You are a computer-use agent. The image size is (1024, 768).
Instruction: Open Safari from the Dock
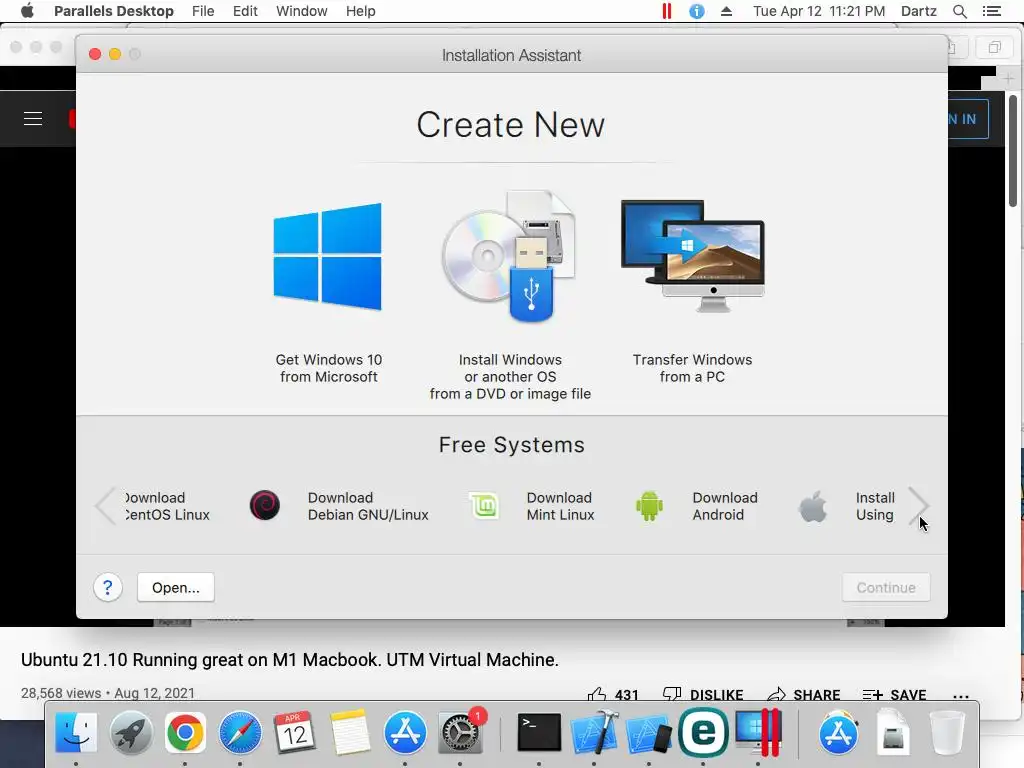[240, 732]
